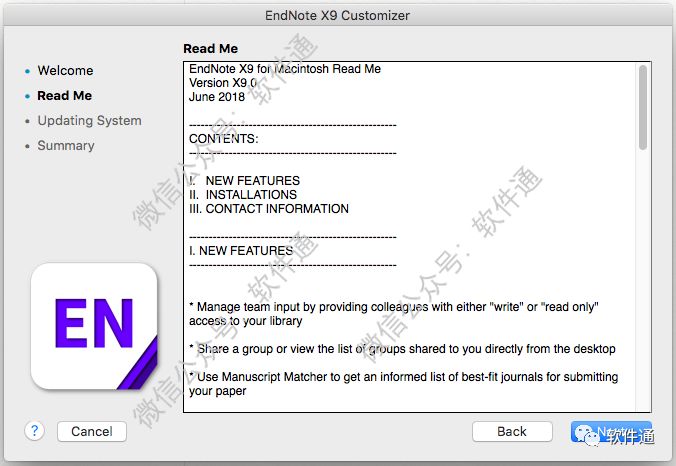
Task: Click the 'CONTENTS:' heading text
Action: (x=223, y=139)
